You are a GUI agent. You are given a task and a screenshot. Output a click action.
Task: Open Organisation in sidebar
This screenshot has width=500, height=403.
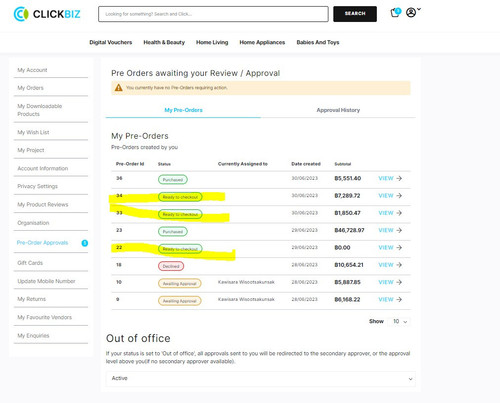[x=33, y=223]
